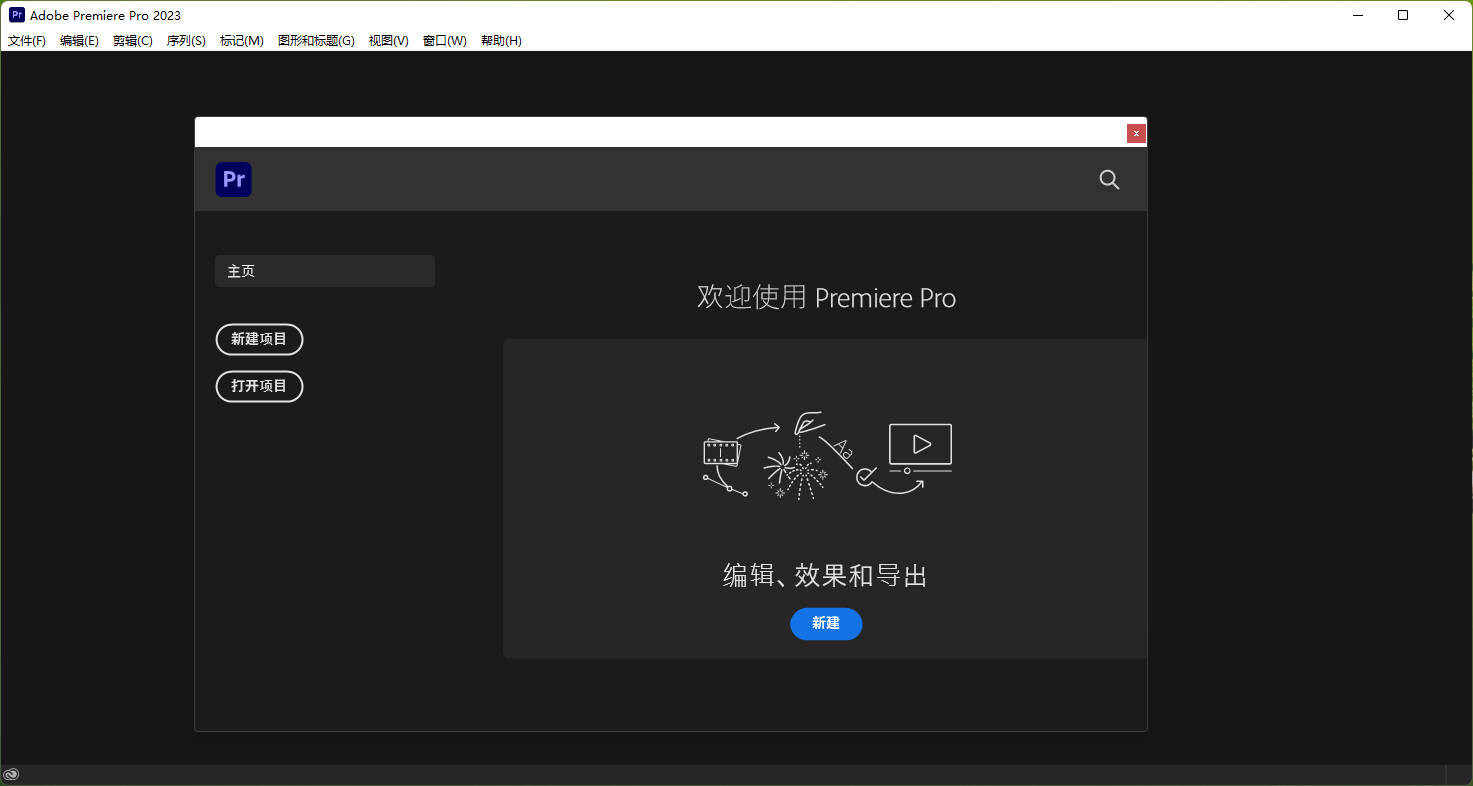Screen dimensions: 1473x786
Task: Click the editing workflow illustration
Action: pos(827,455)
